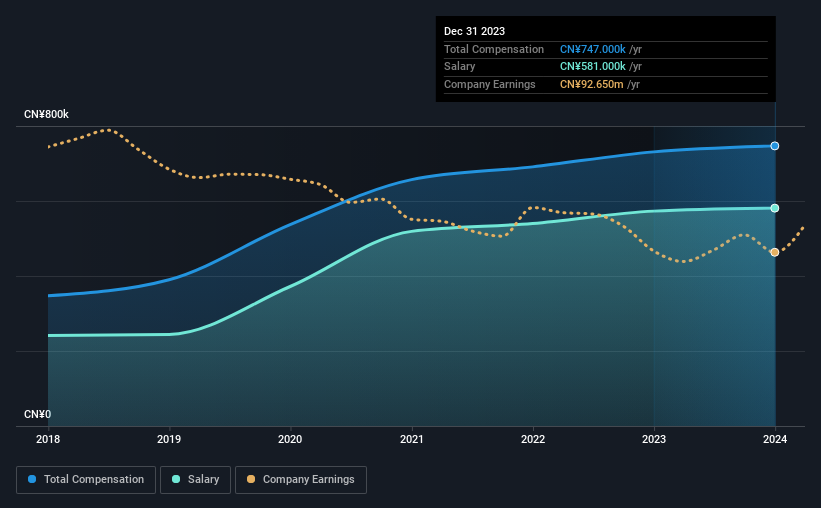
Task: Click the CN¥0 y-axis label
Action: click(38, 415)
